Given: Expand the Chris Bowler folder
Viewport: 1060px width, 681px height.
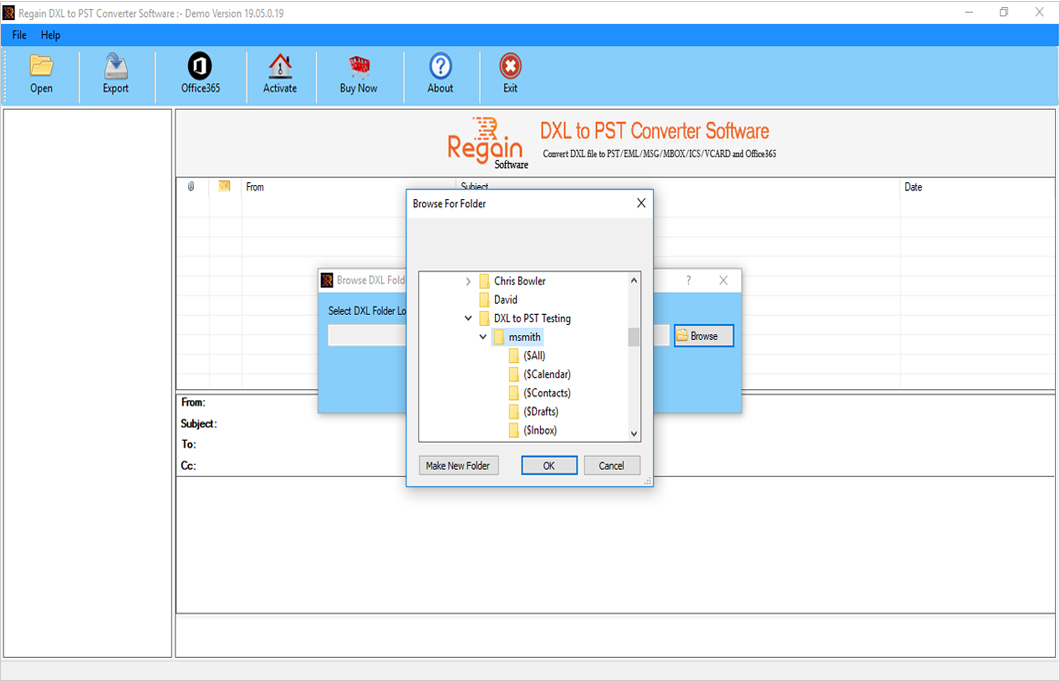Looking at the screenshot, I should point(468,281).
